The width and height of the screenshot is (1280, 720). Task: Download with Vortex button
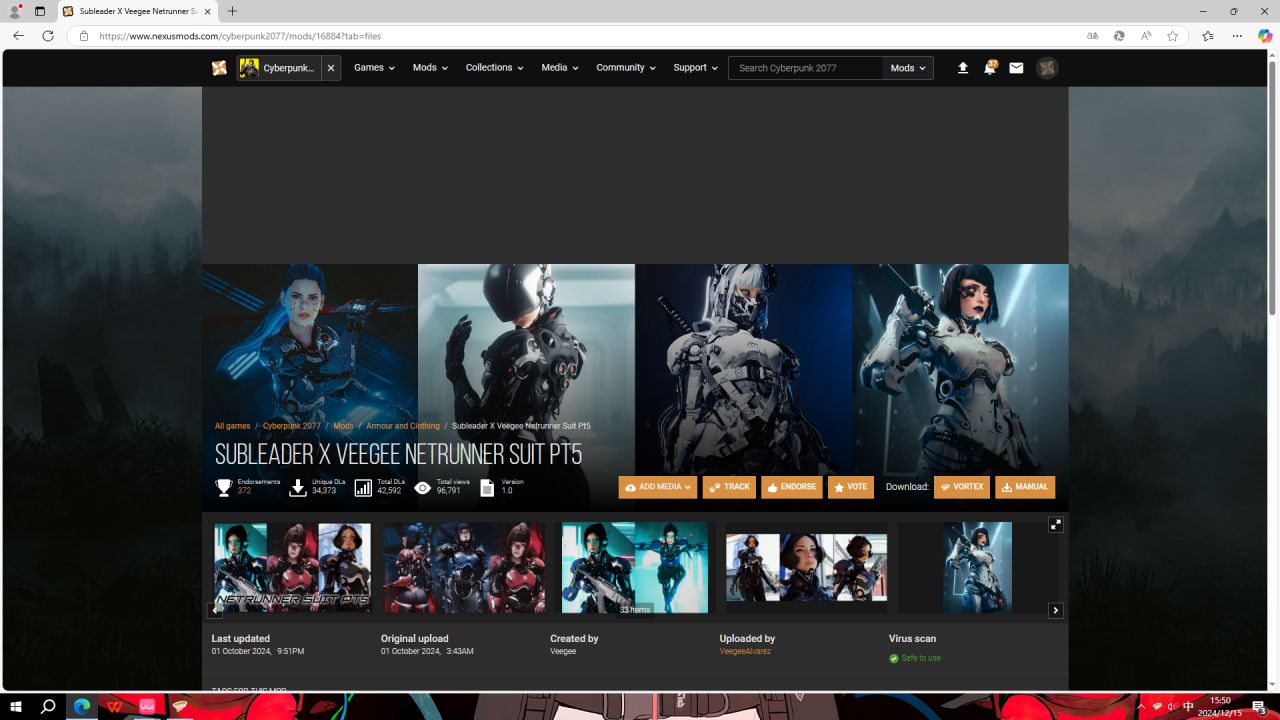(x=962, y=487)
